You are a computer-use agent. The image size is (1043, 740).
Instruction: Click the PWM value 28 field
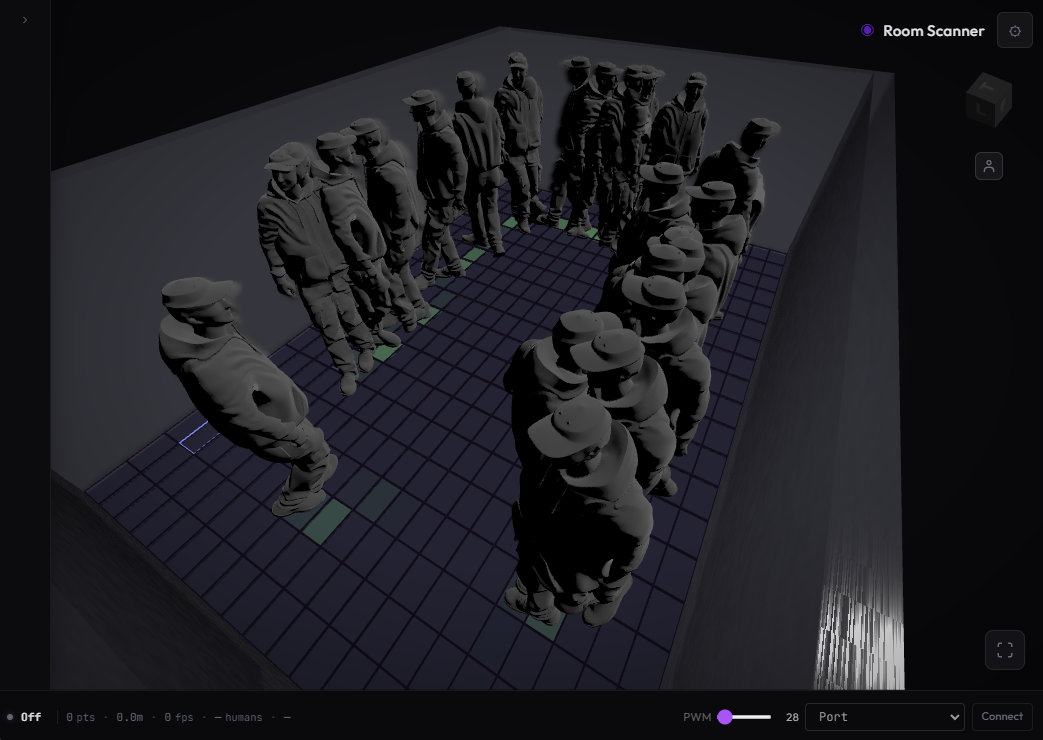coord(792,717)
